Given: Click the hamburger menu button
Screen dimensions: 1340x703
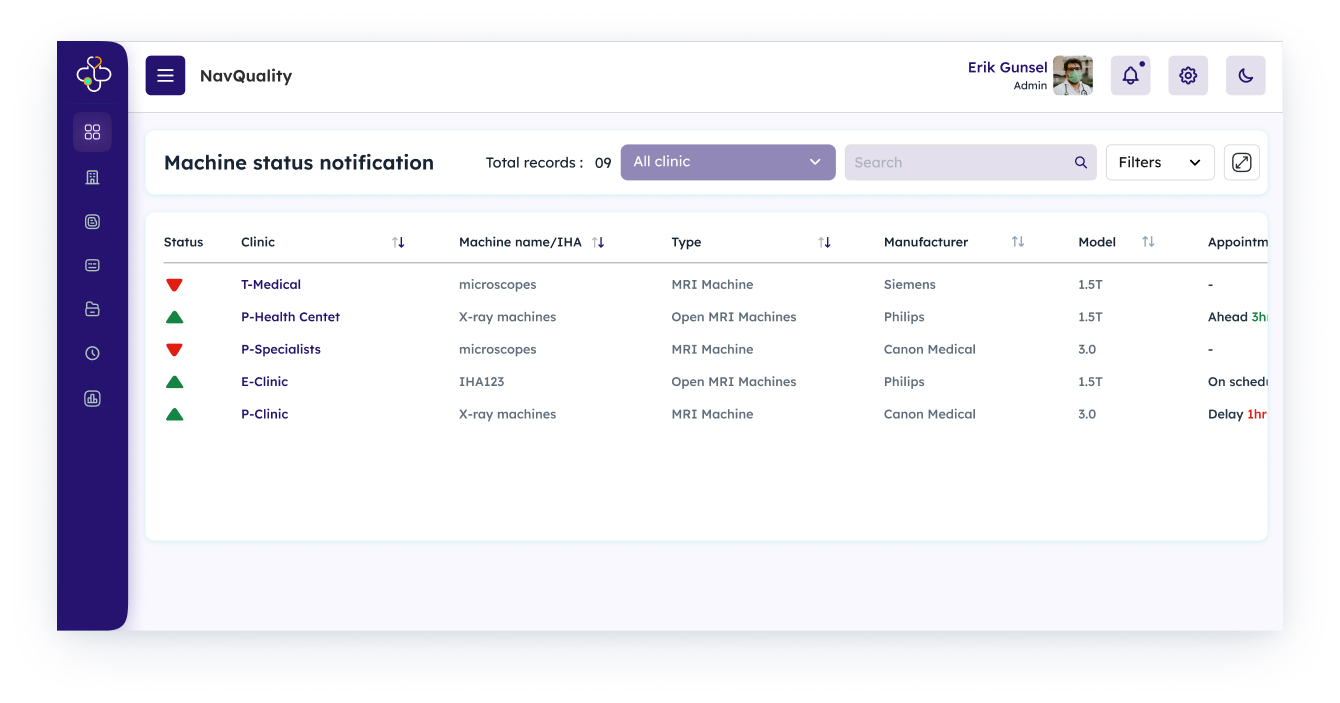Looking at the screenshot, I should tap(165, 76).
